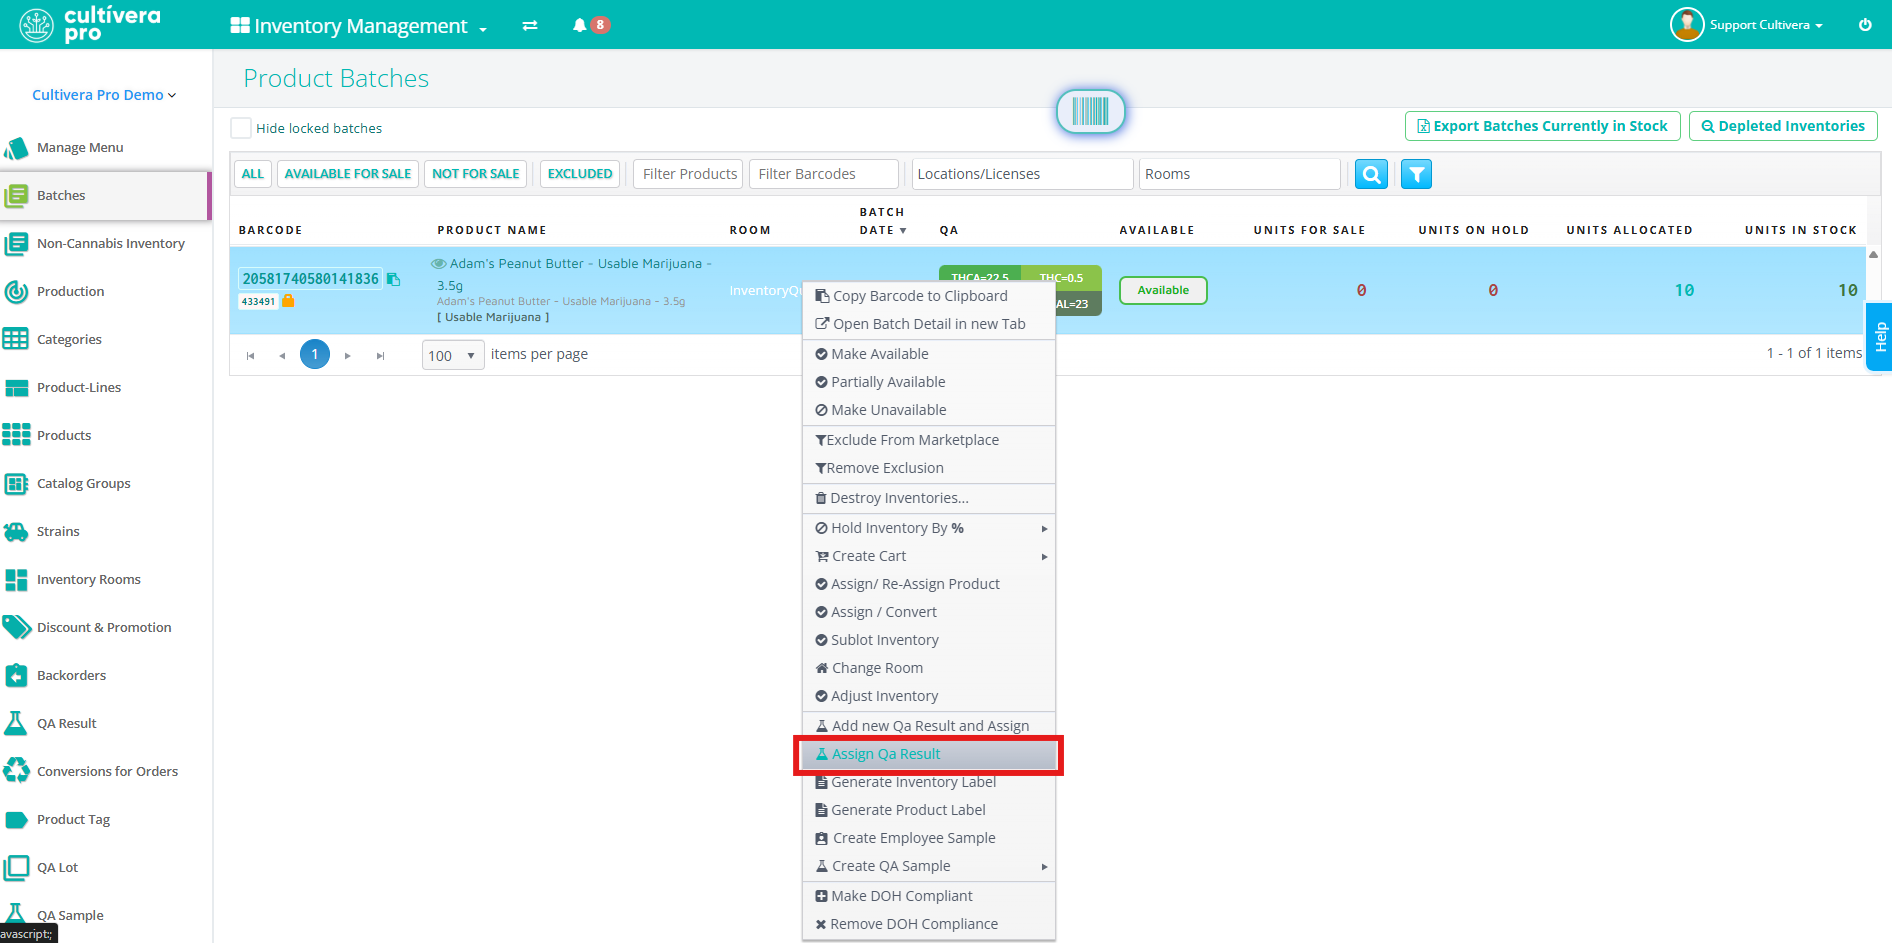The image size is (1892, 943).
Task: Click the barcode scanner icon
Action: click(x=1090, y=111)
